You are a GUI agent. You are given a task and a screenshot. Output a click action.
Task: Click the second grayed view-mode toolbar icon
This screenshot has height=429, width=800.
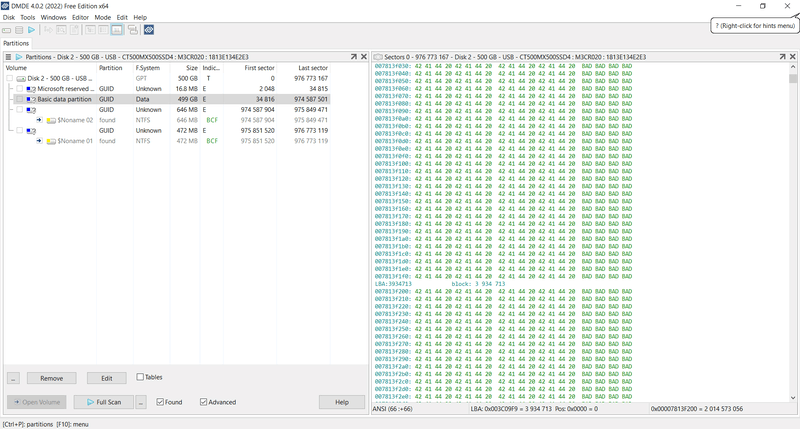(x=104, y=30)
